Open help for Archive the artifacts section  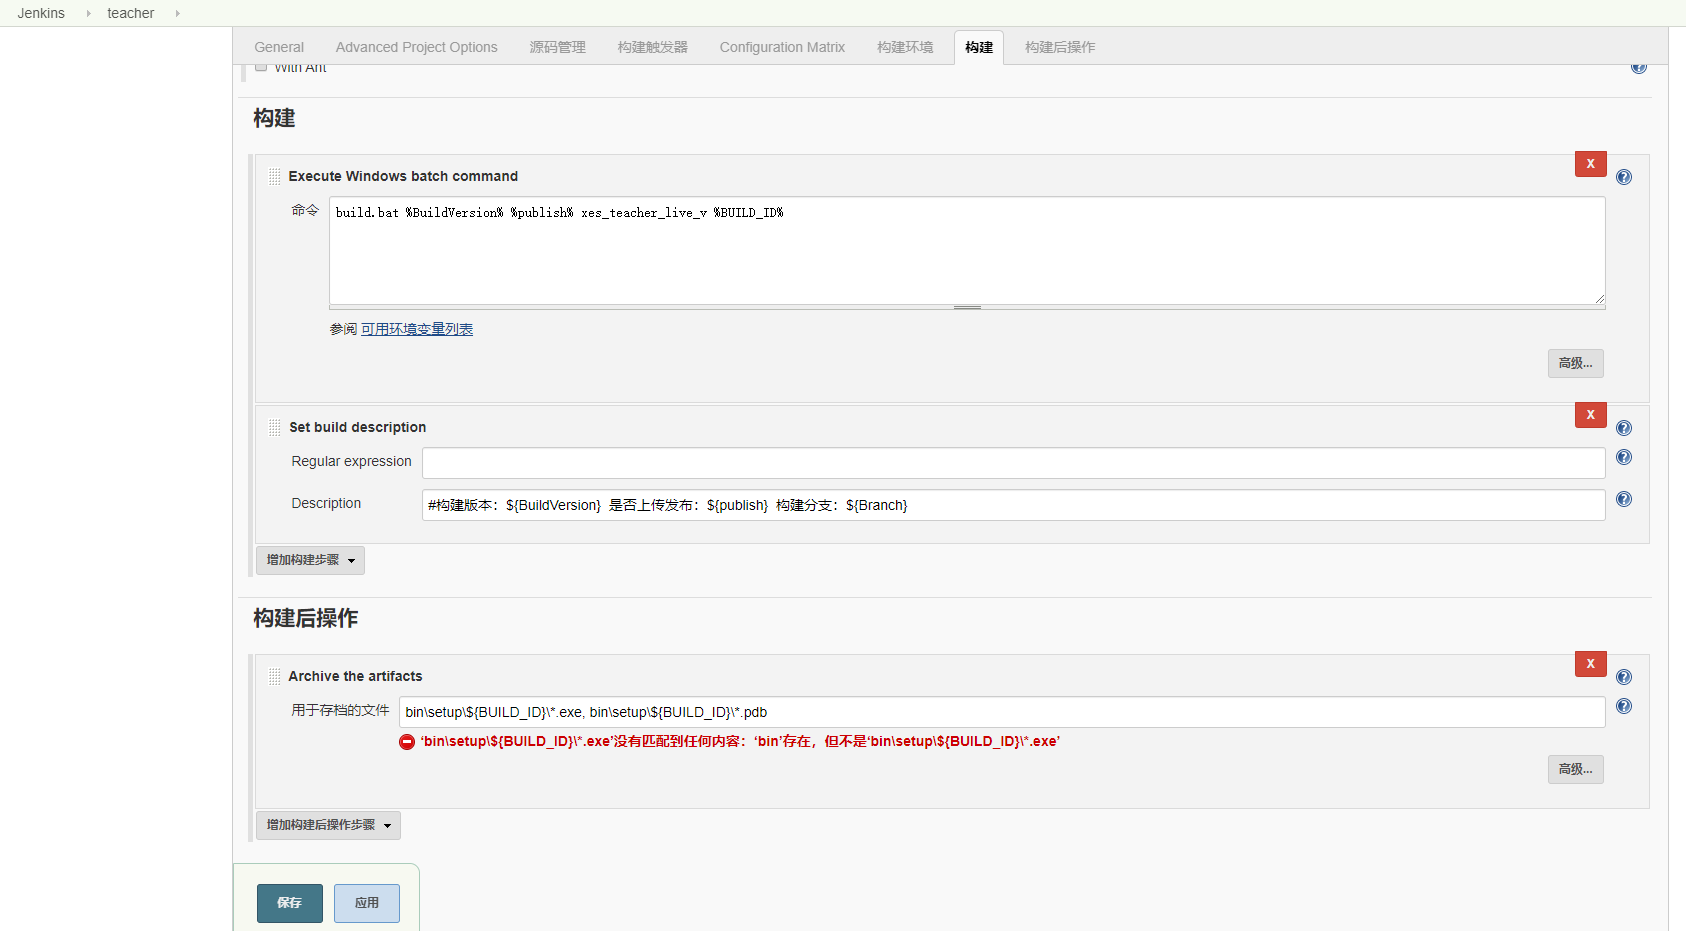pos(1624,677)
